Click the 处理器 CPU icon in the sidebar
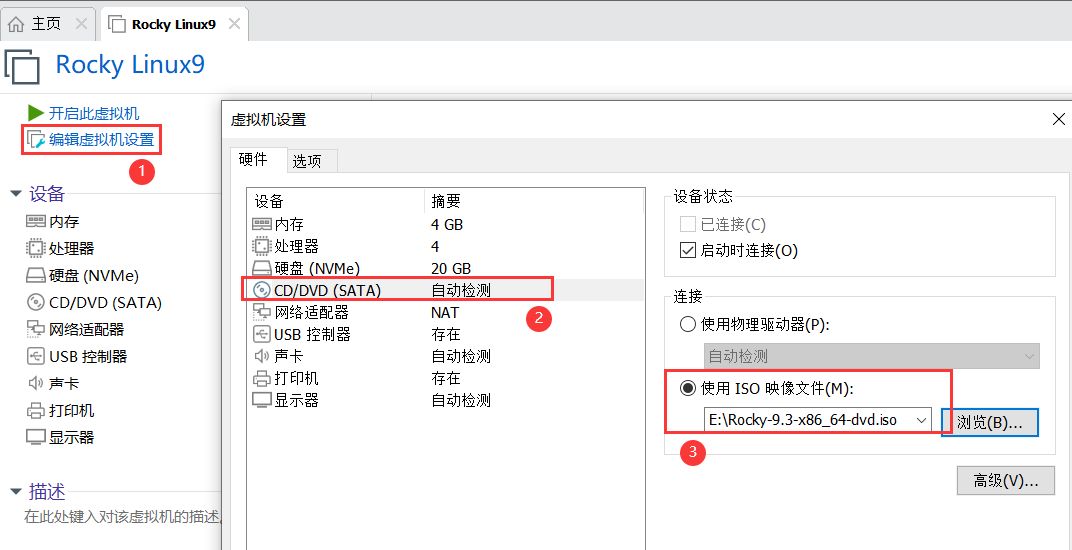 tap(36, 248)
